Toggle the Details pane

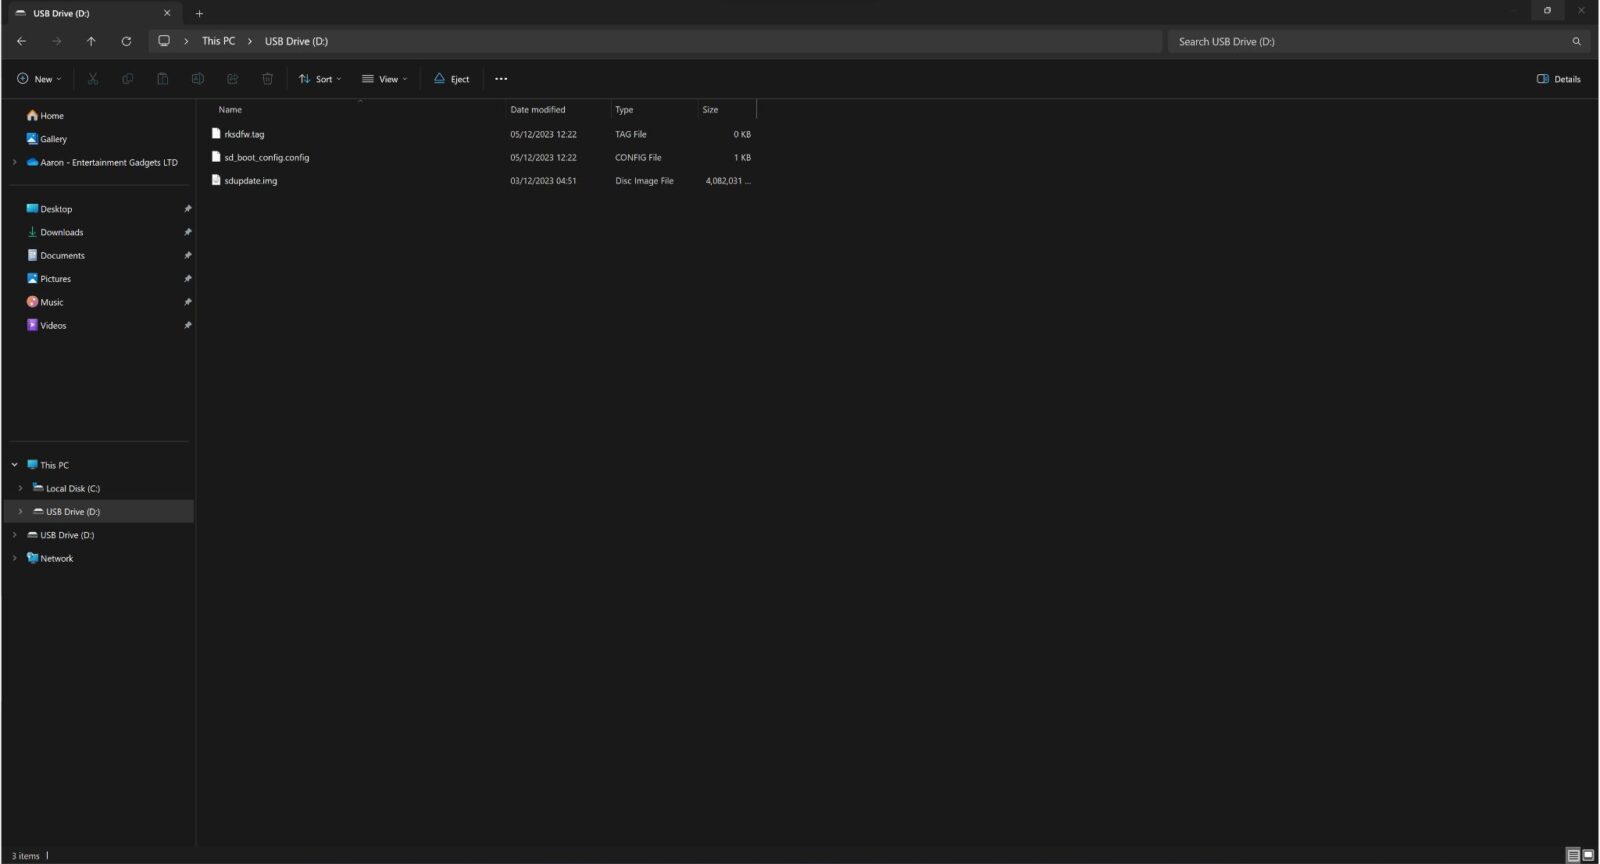point(1558,79)
